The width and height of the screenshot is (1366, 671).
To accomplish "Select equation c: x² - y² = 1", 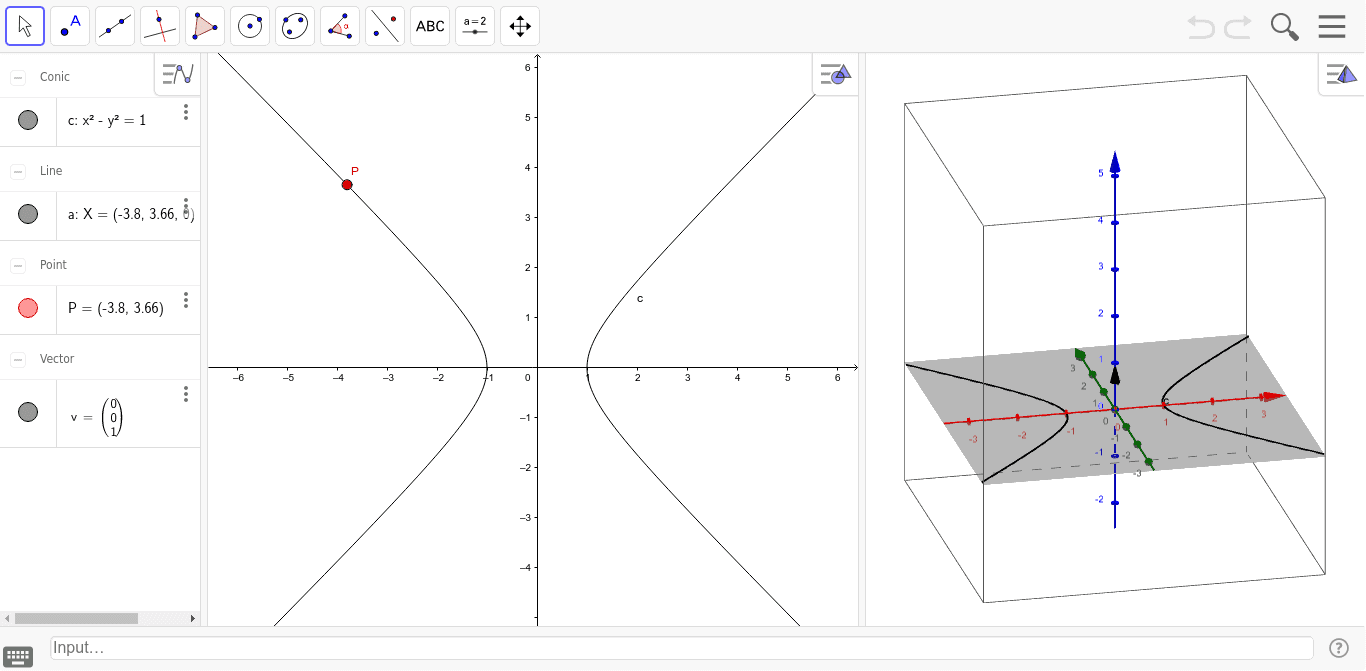I will point(107,120).
